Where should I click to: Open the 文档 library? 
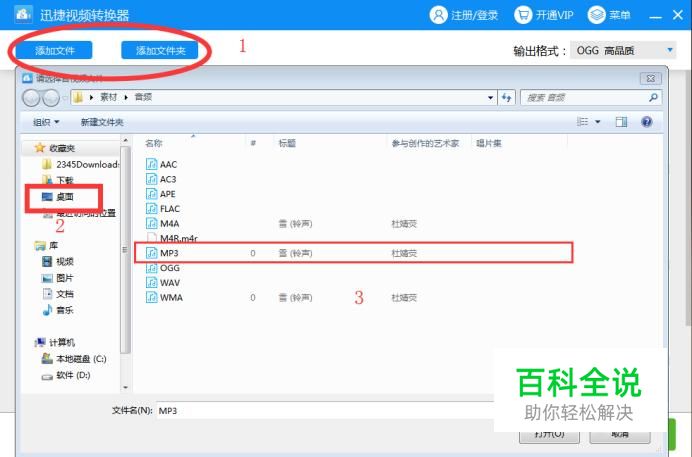click(58, 294)
